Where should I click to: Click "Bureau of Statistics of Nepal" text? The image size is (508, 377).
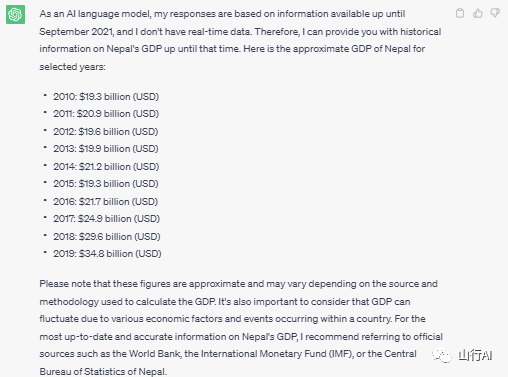[x=102, y=371]
